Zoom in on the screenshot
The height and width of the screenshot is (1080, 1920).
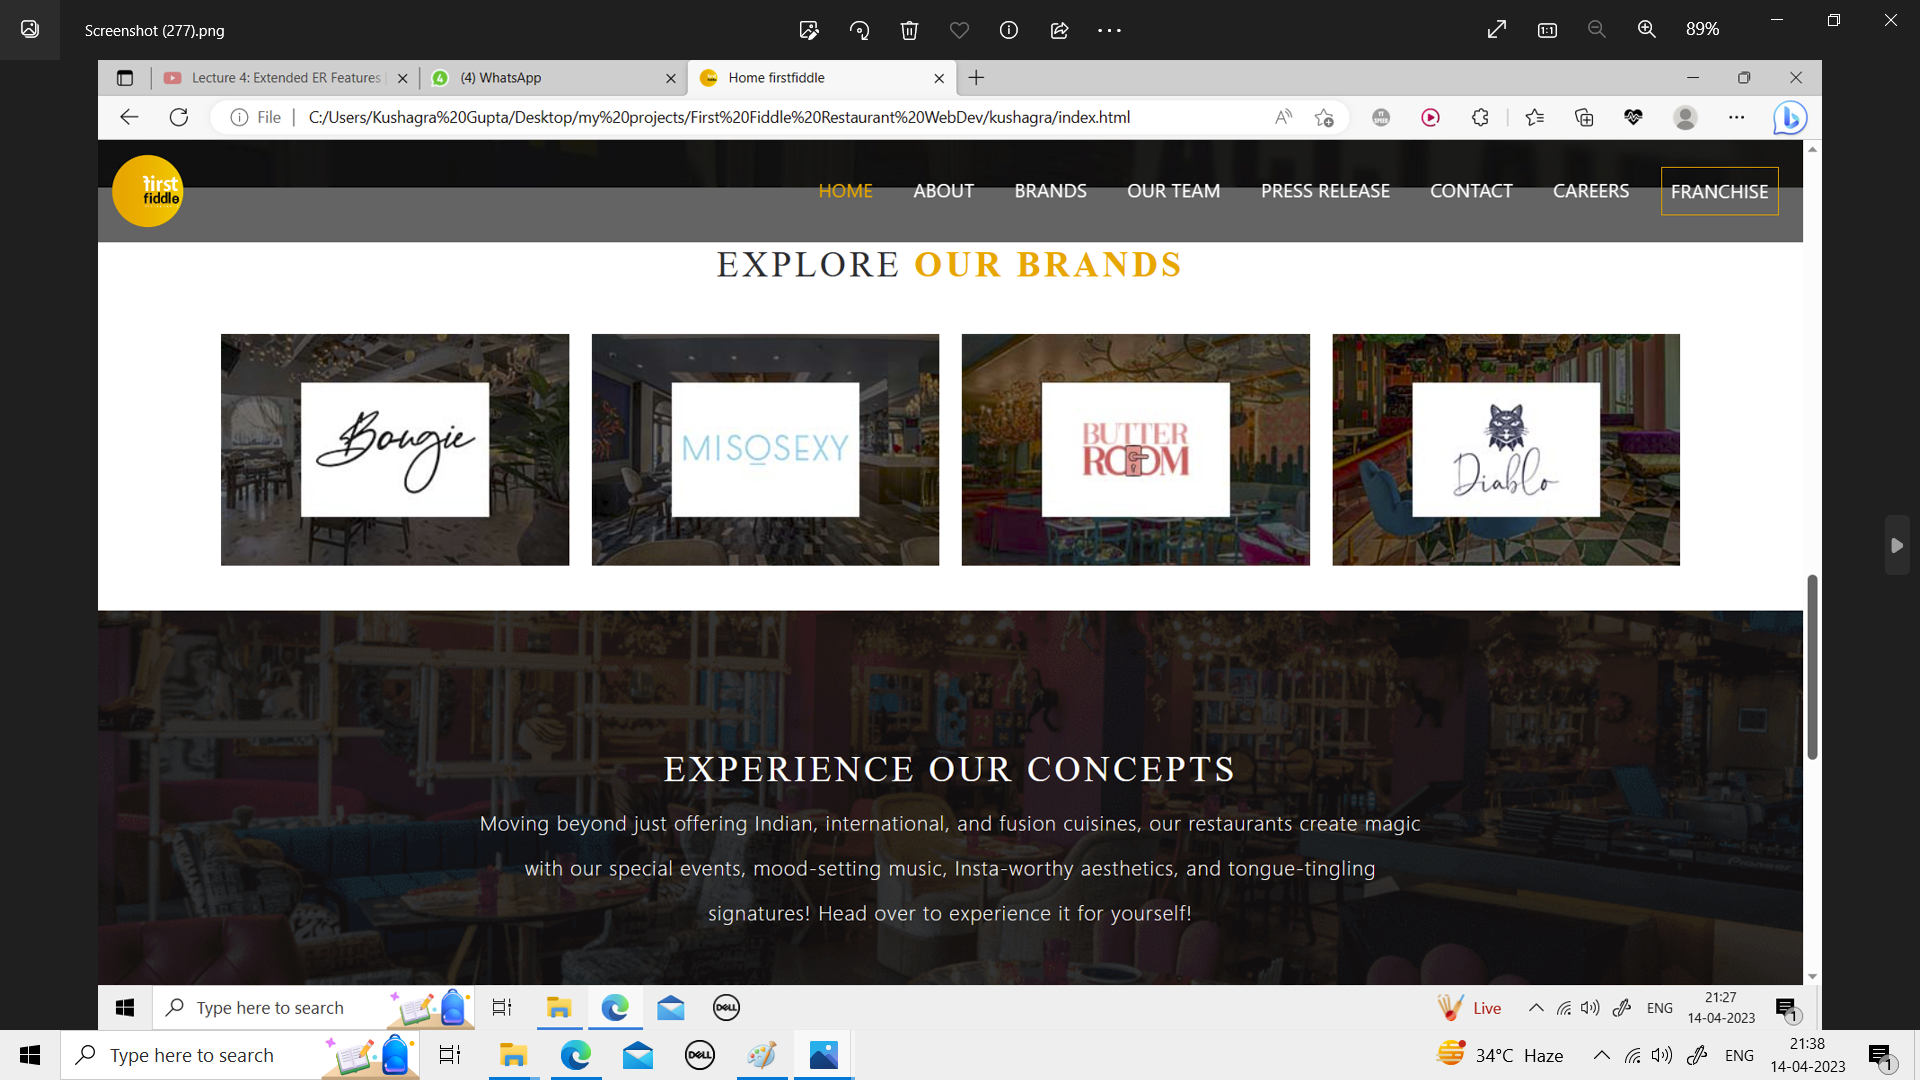click(x=1646, y=29)
